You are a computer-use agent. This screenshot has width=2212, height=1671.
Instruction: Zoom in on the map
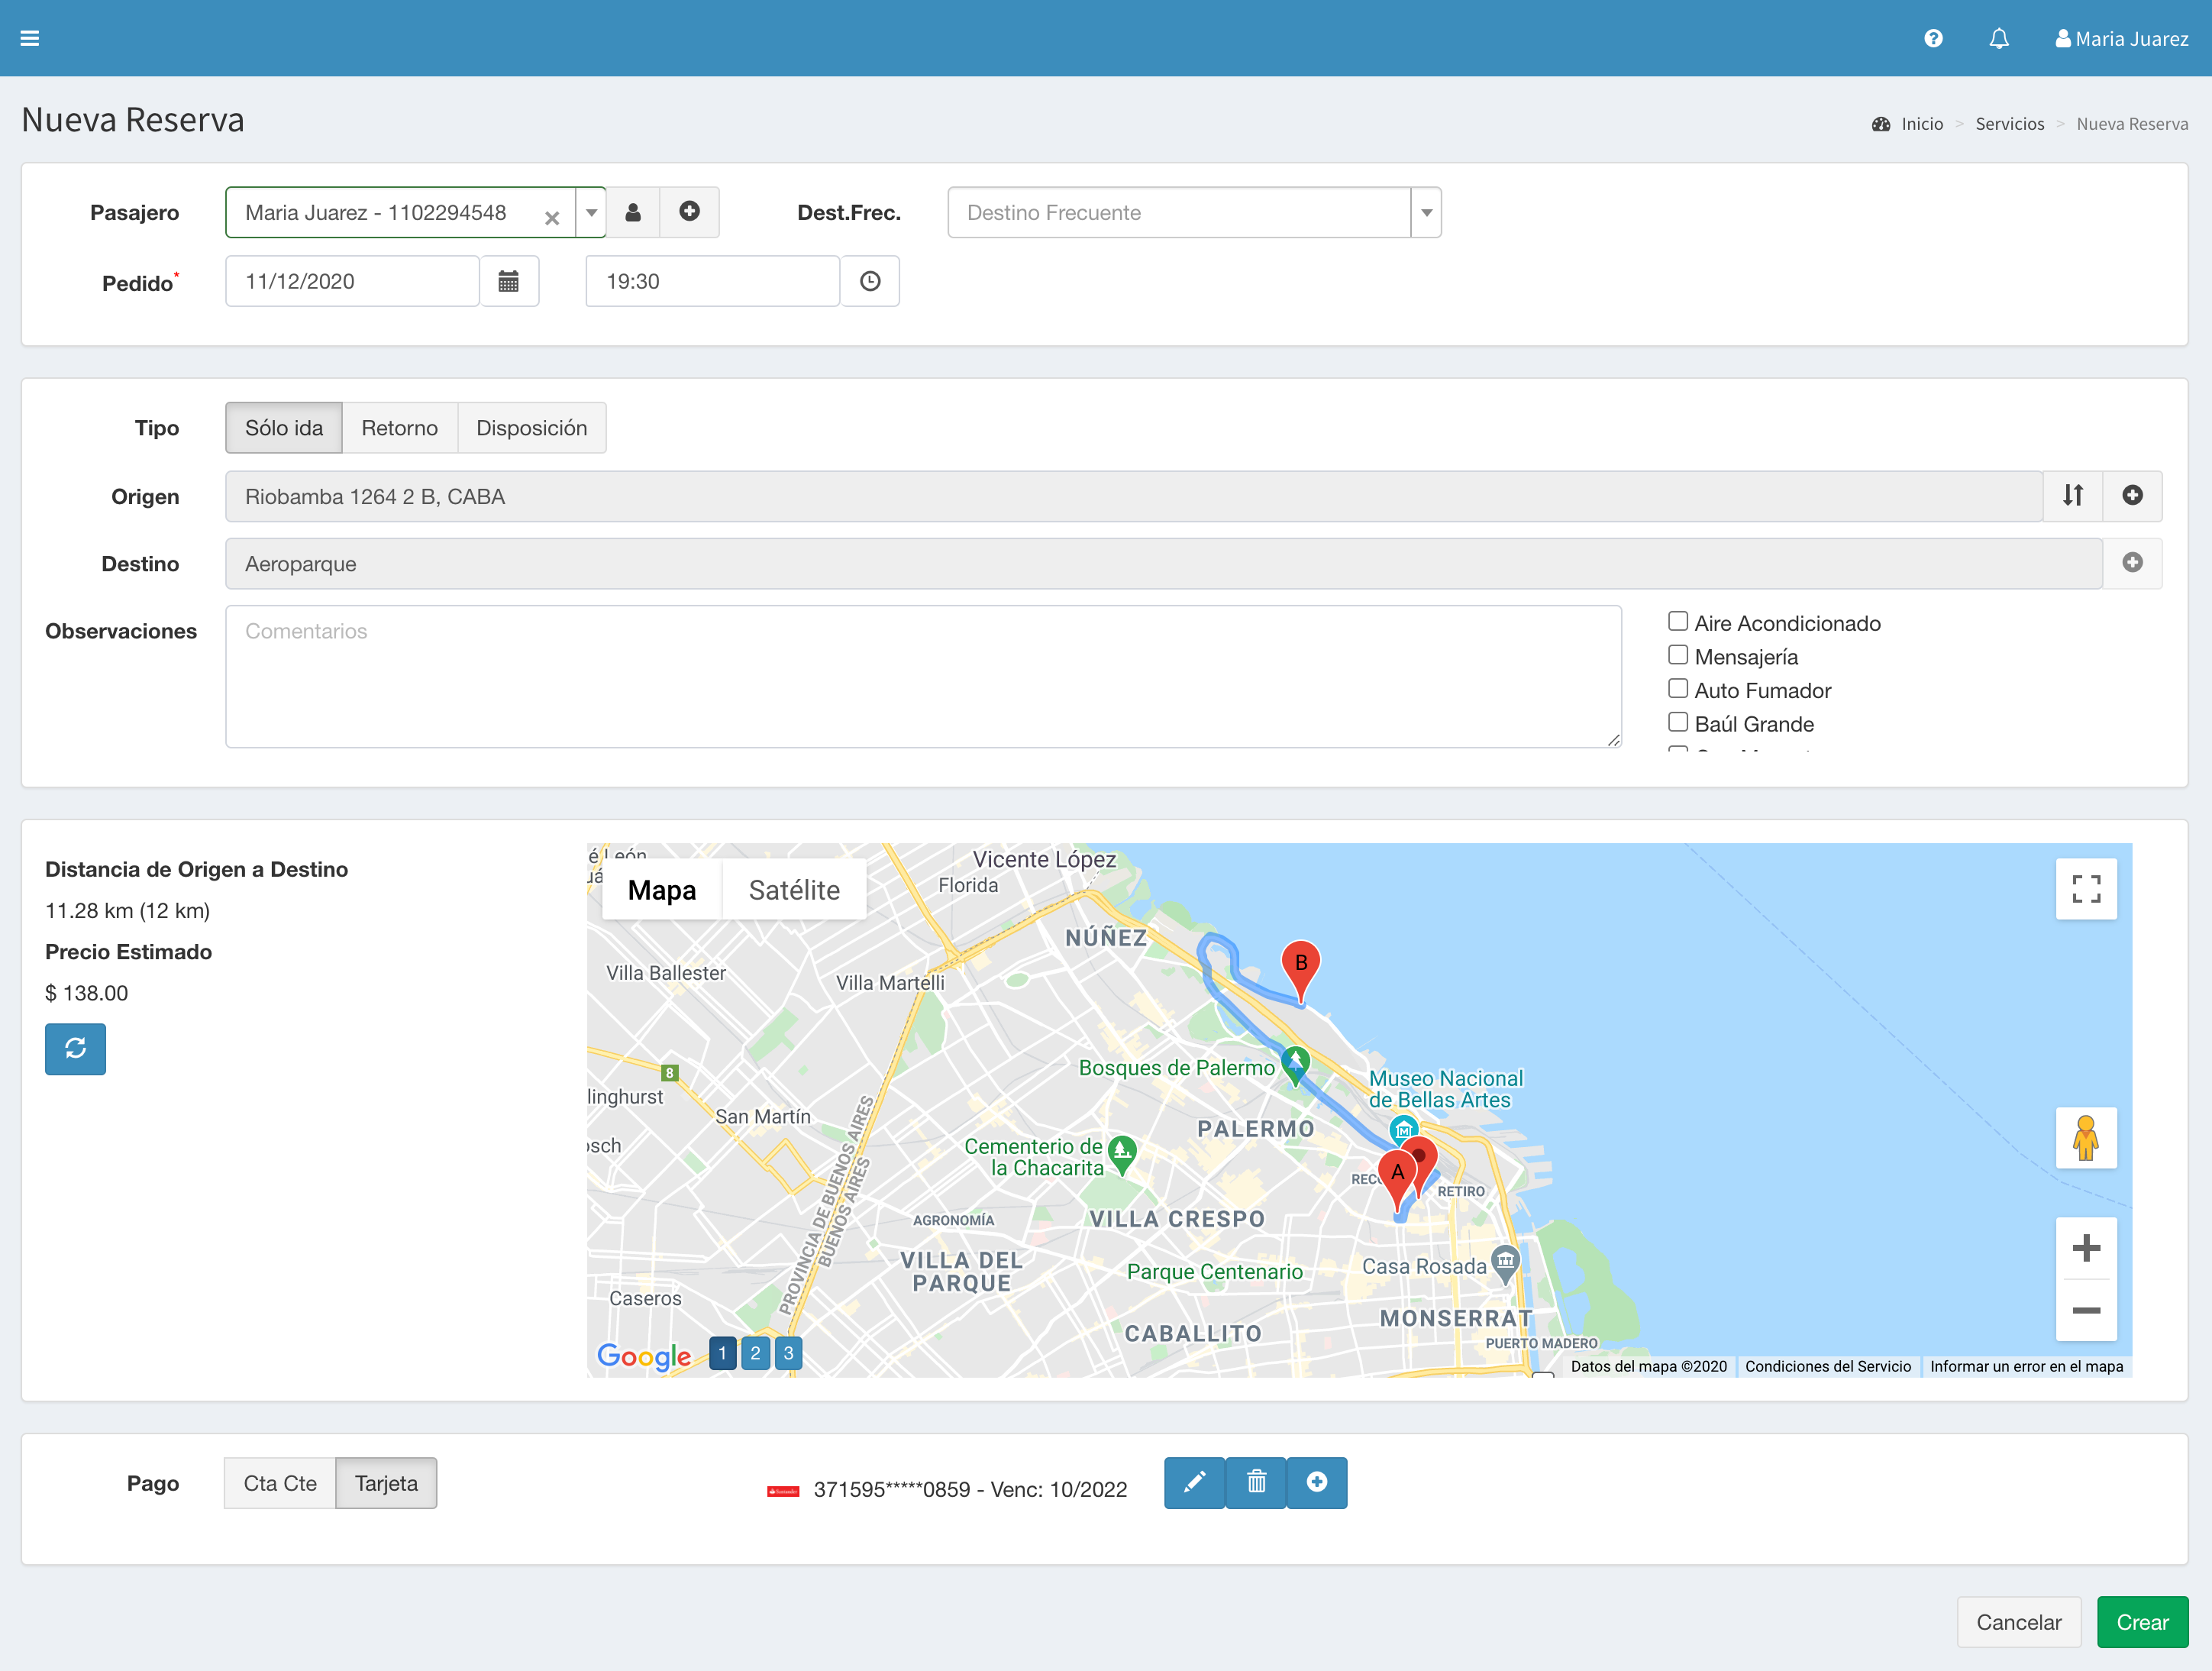(2085, 1248)
